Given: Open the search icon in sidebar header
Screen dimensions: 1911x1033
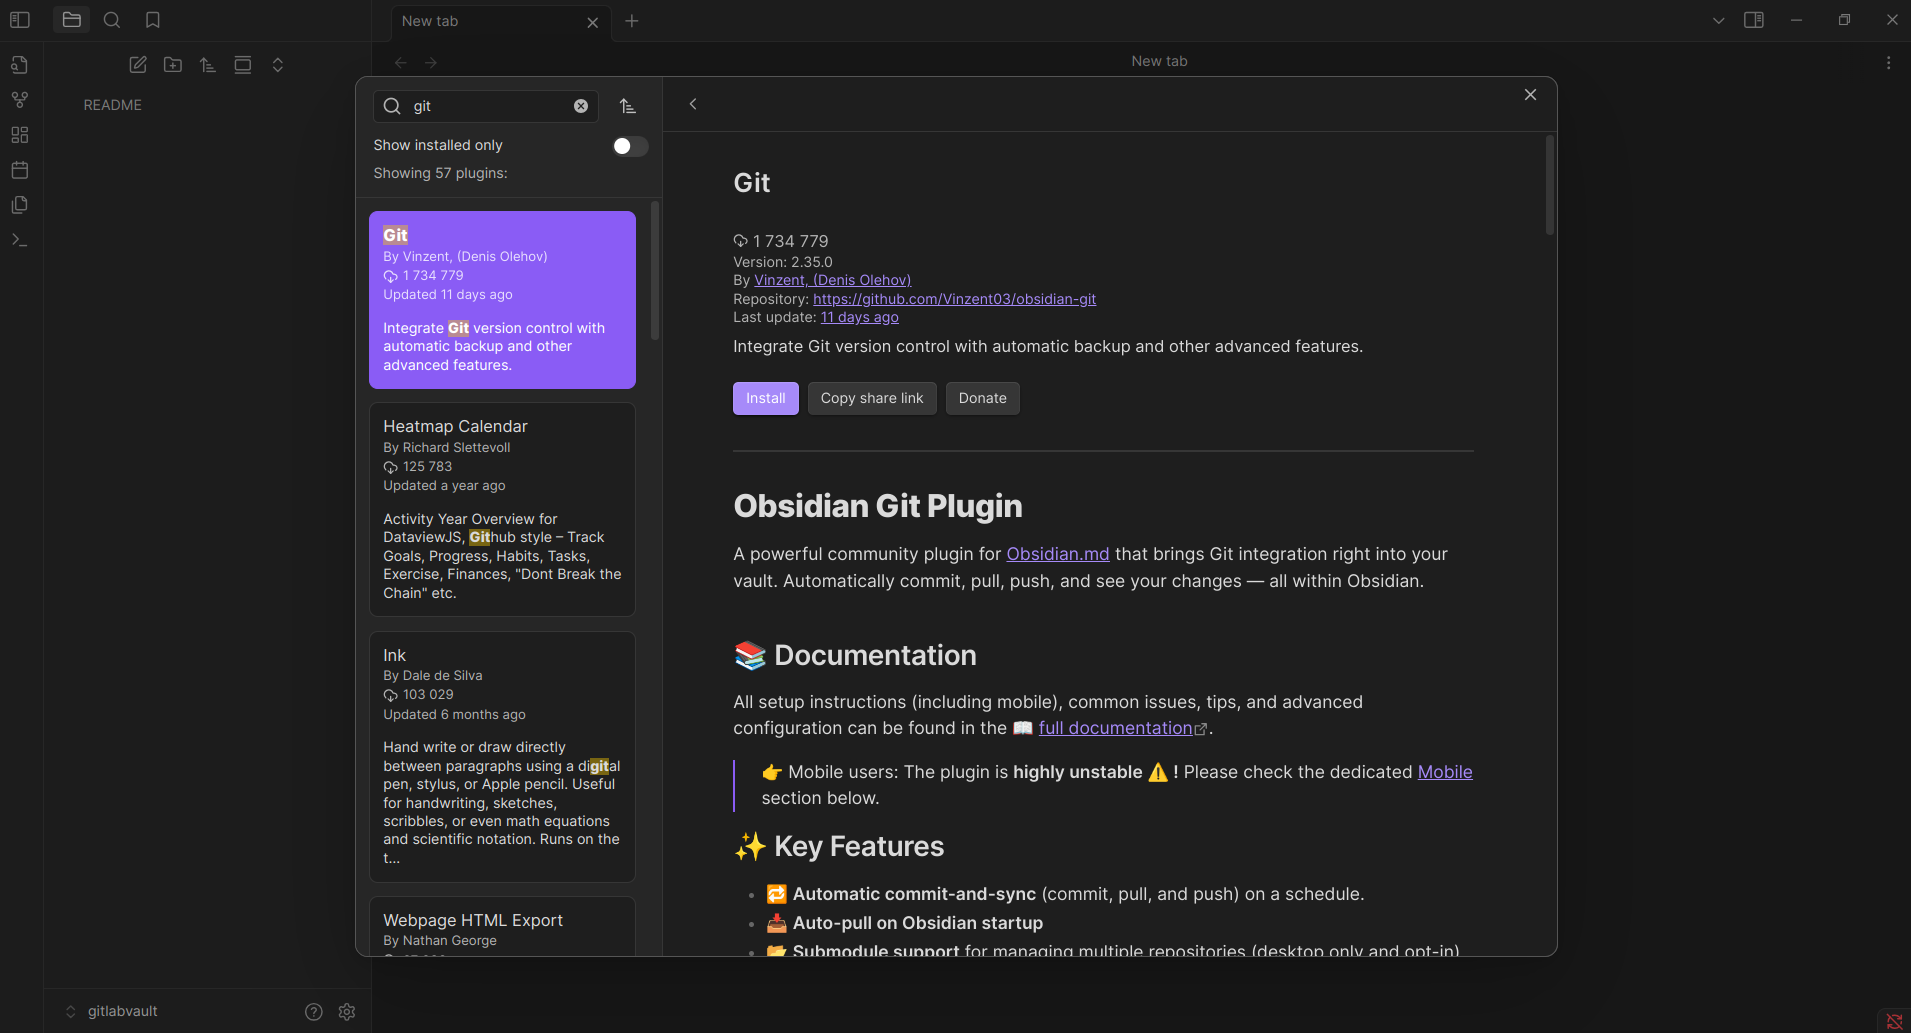Looking at the screenshot, I should pos(112,20).
